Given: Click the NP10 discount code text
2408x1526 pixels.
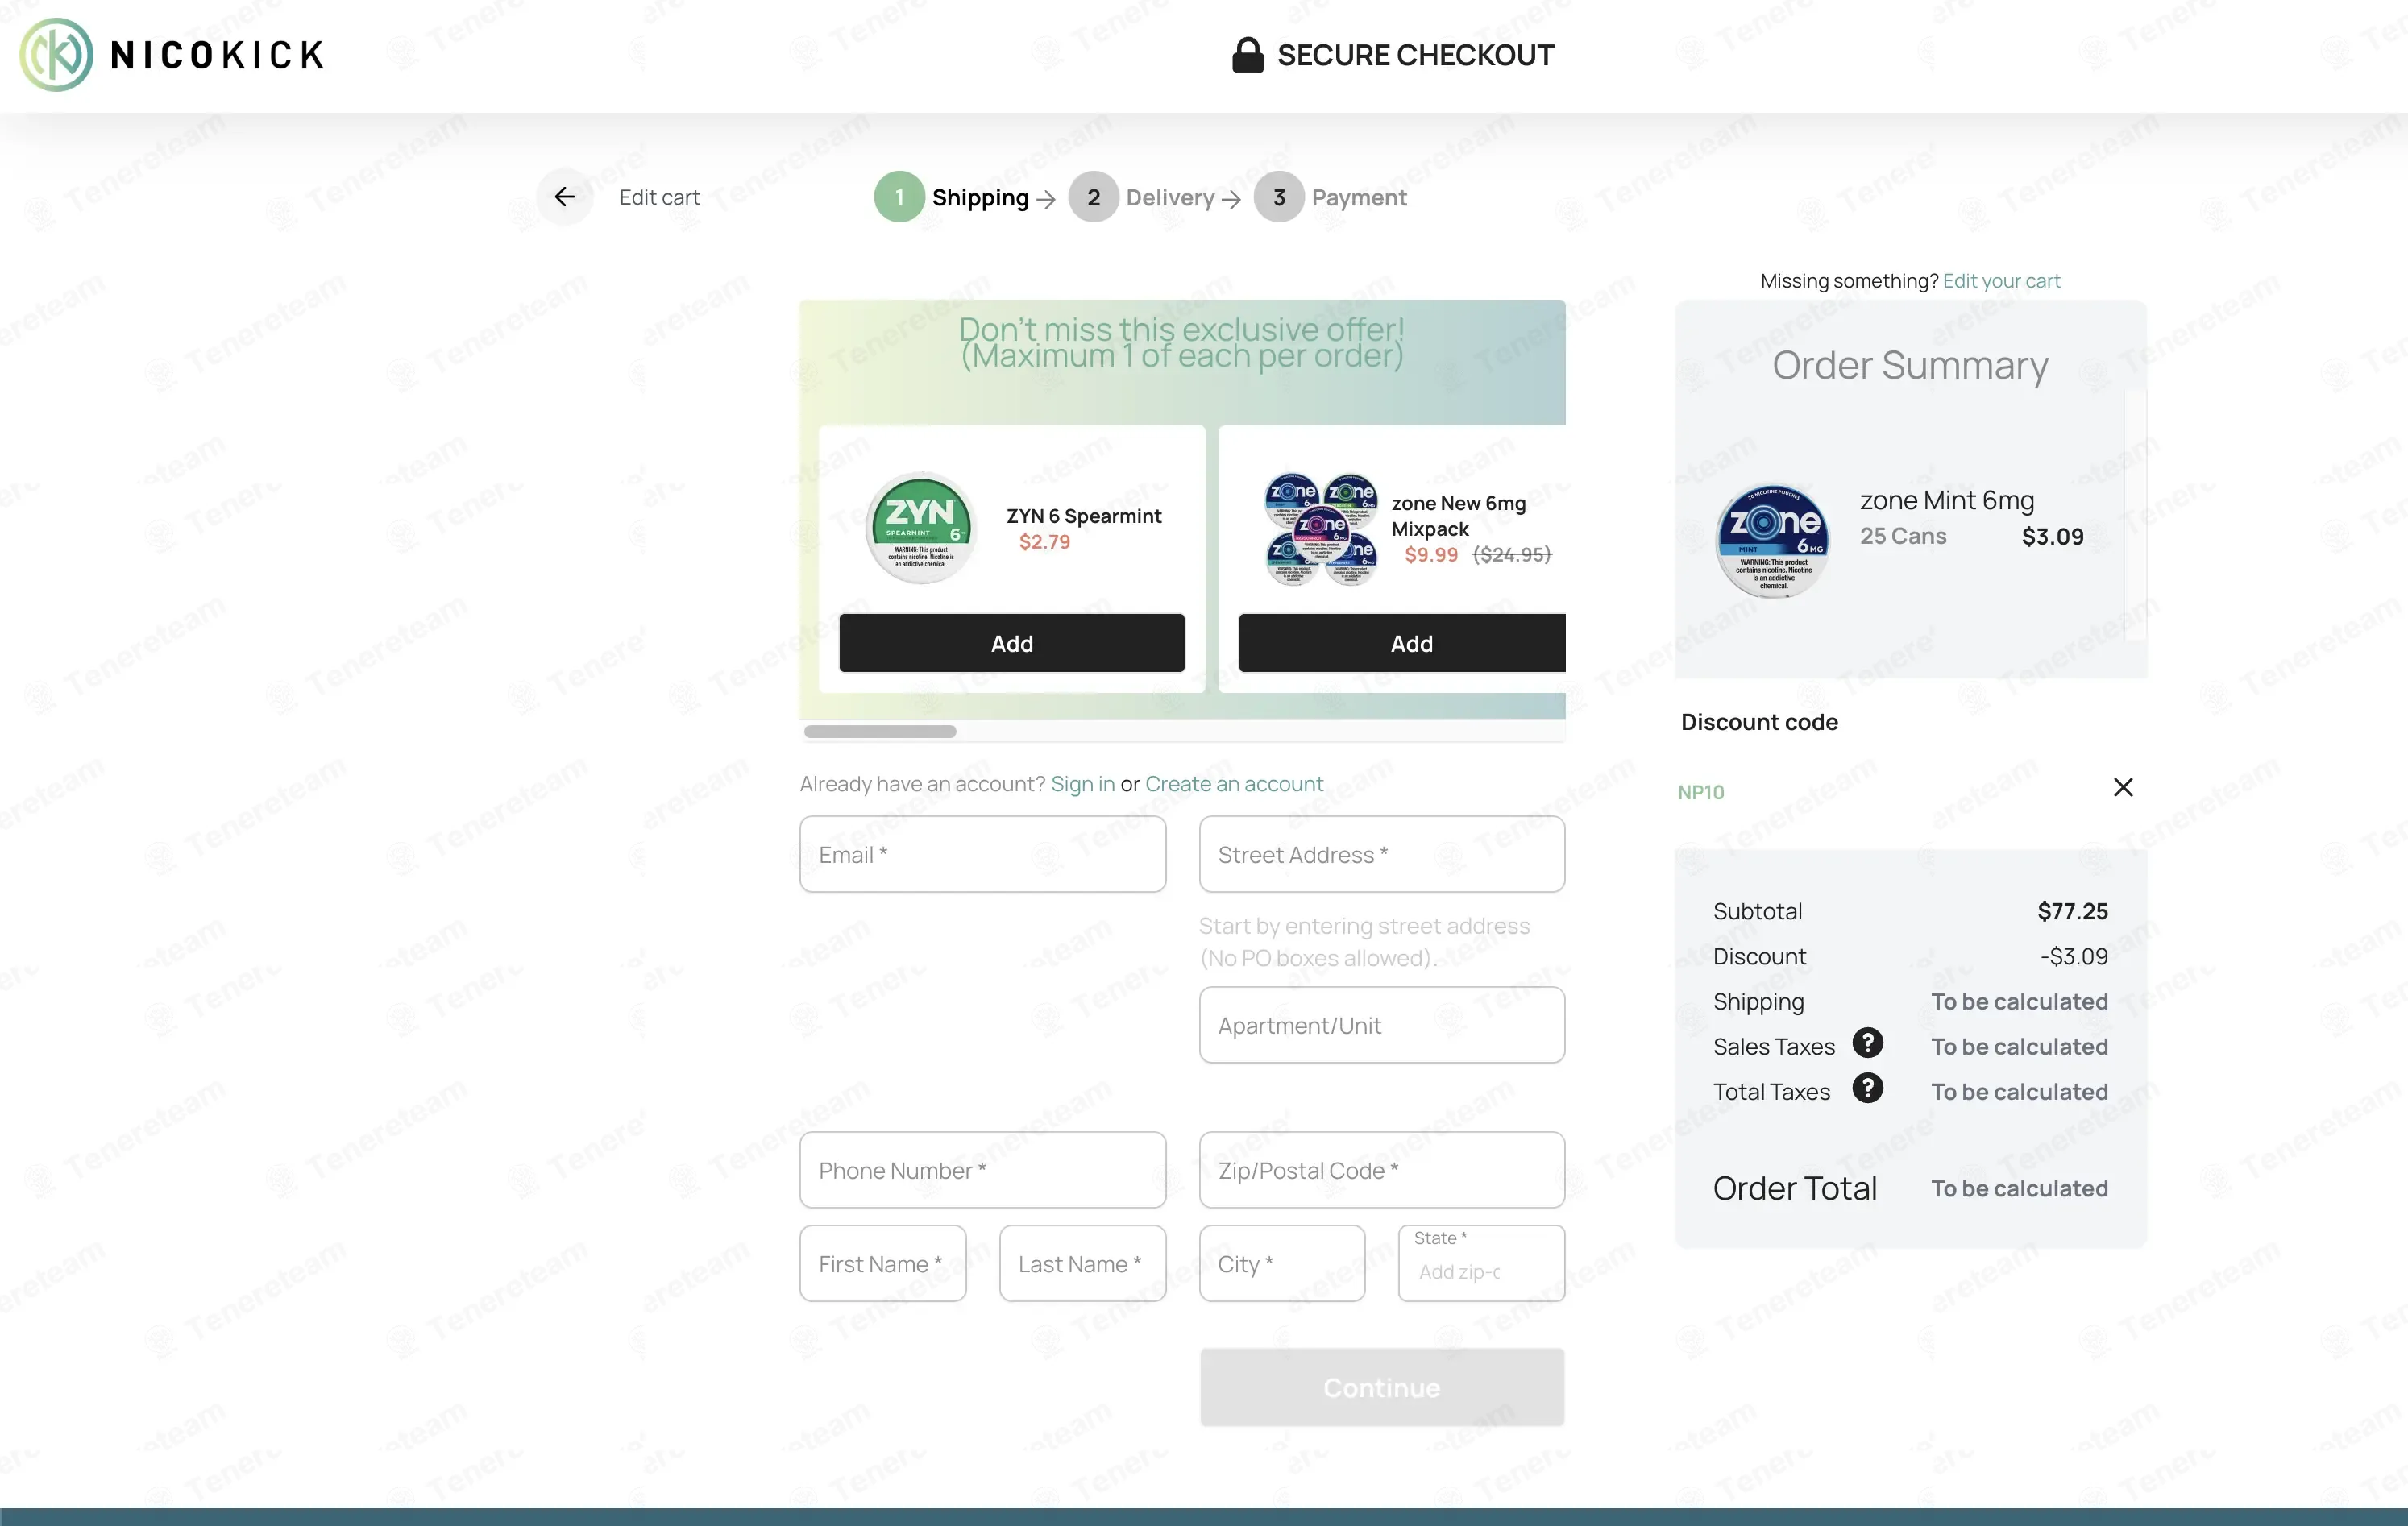Looking at the screenshot, I should point(1700,792).
